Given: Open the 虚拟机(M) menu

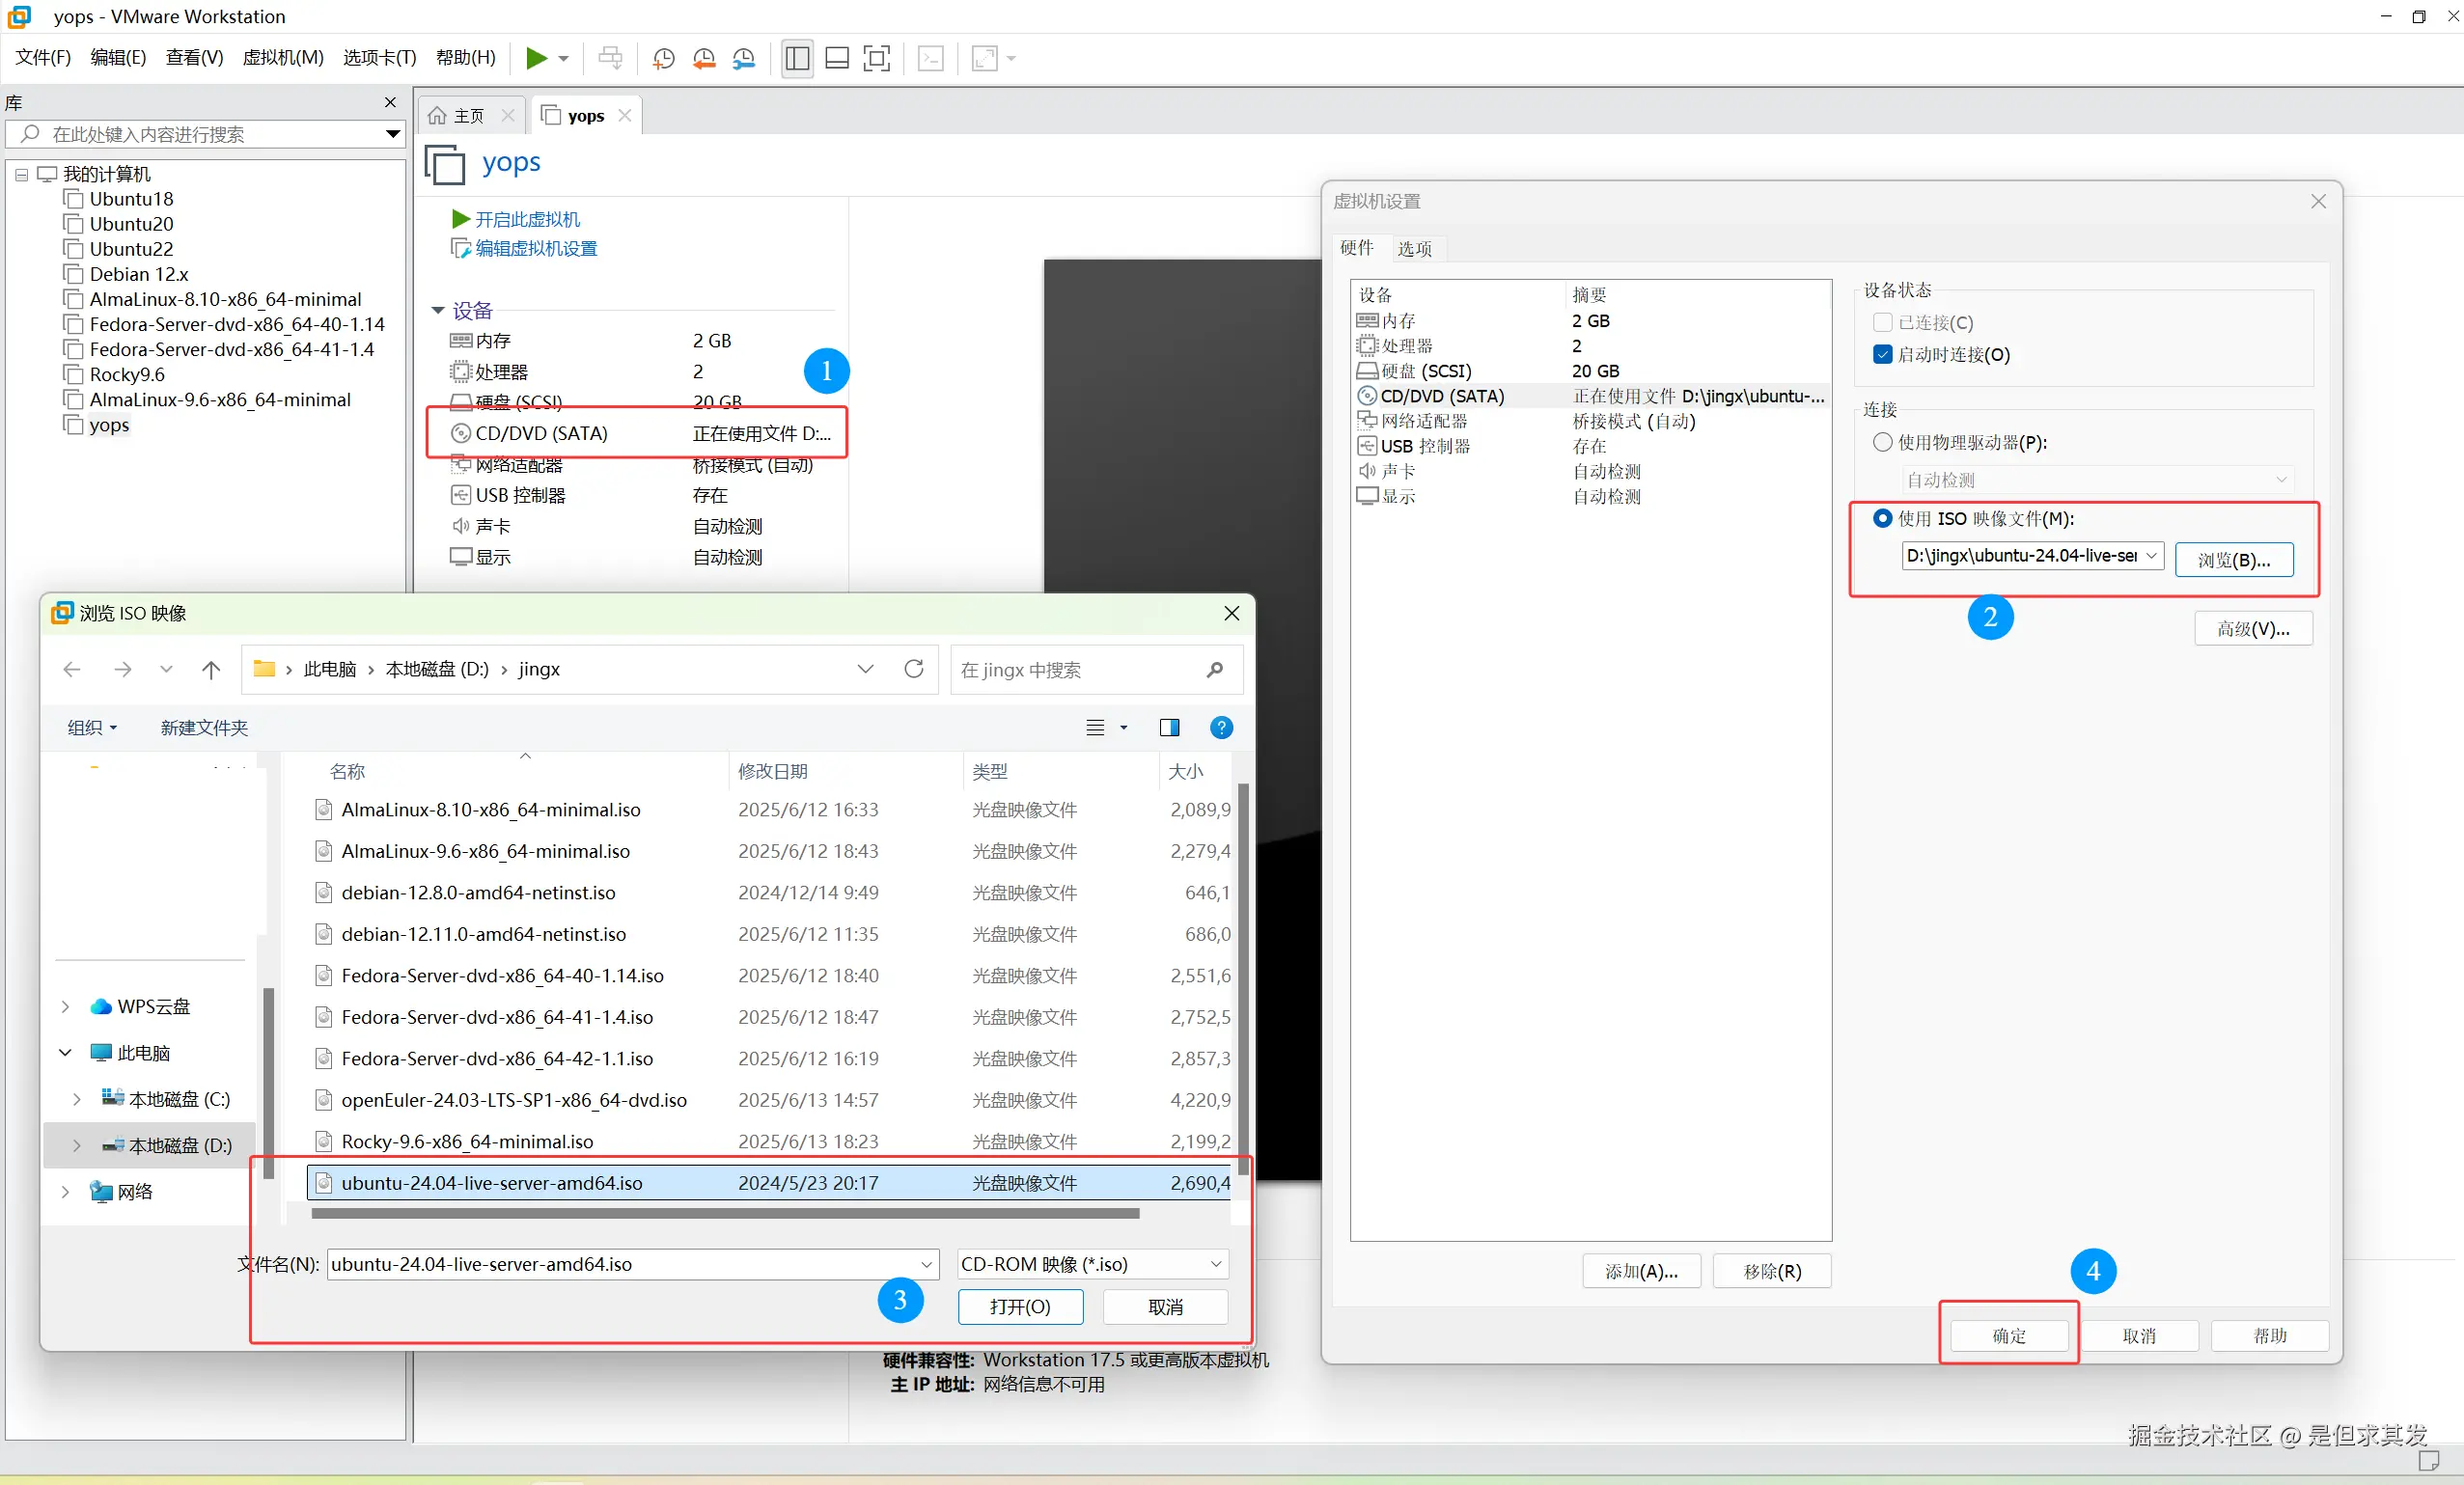Looking at the screenshot, I should click(283, 58).
